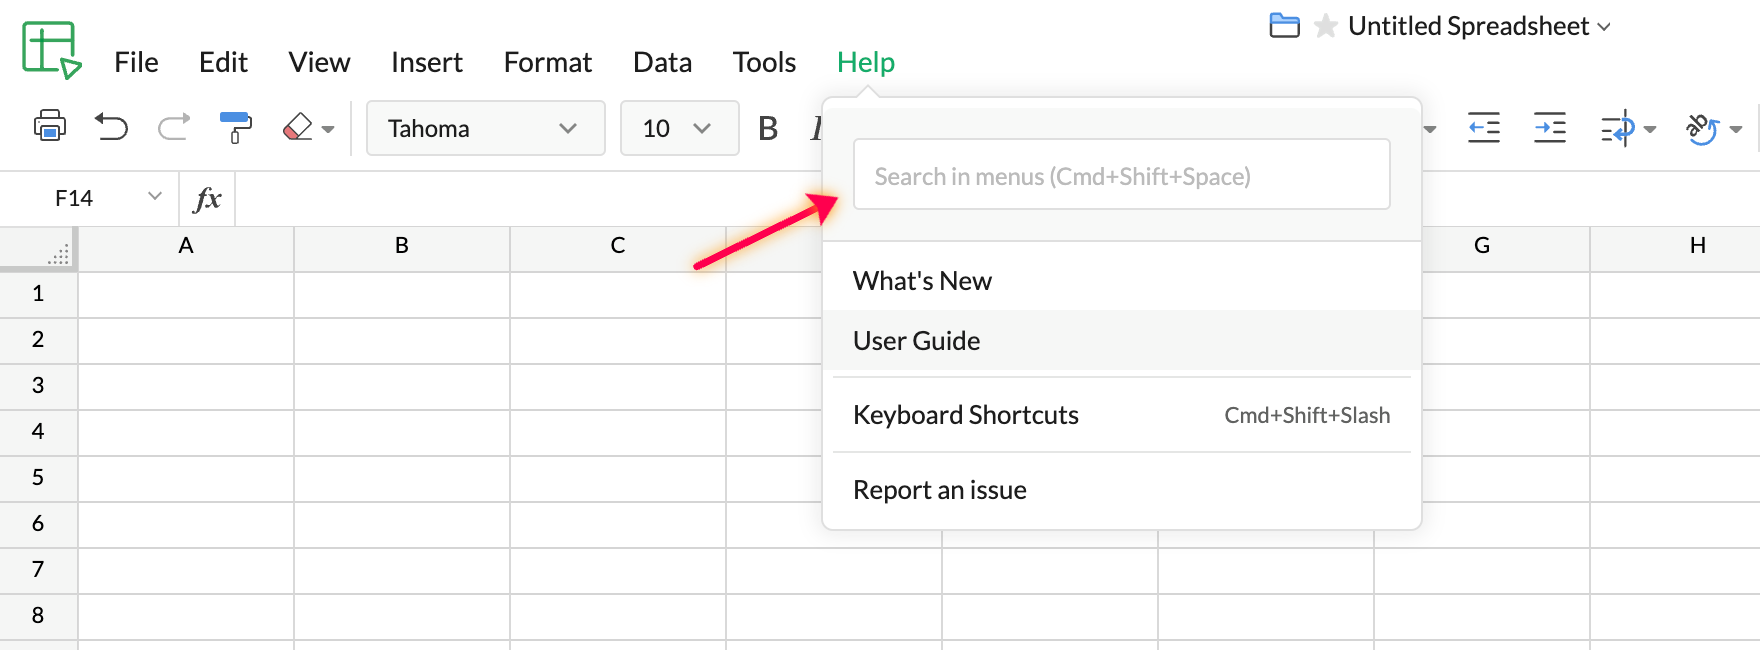
Task: Click the wrap text icon
Action: pos(1617,128)
